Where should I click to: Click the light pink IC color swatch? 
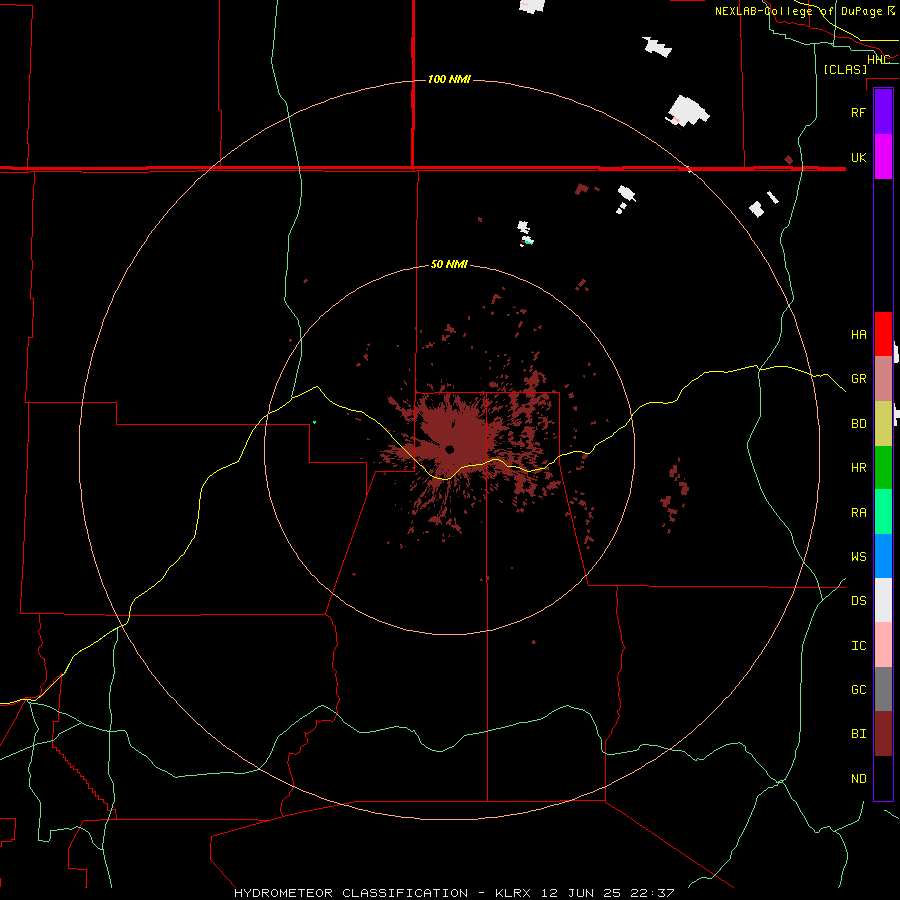(x=883, y=645)
